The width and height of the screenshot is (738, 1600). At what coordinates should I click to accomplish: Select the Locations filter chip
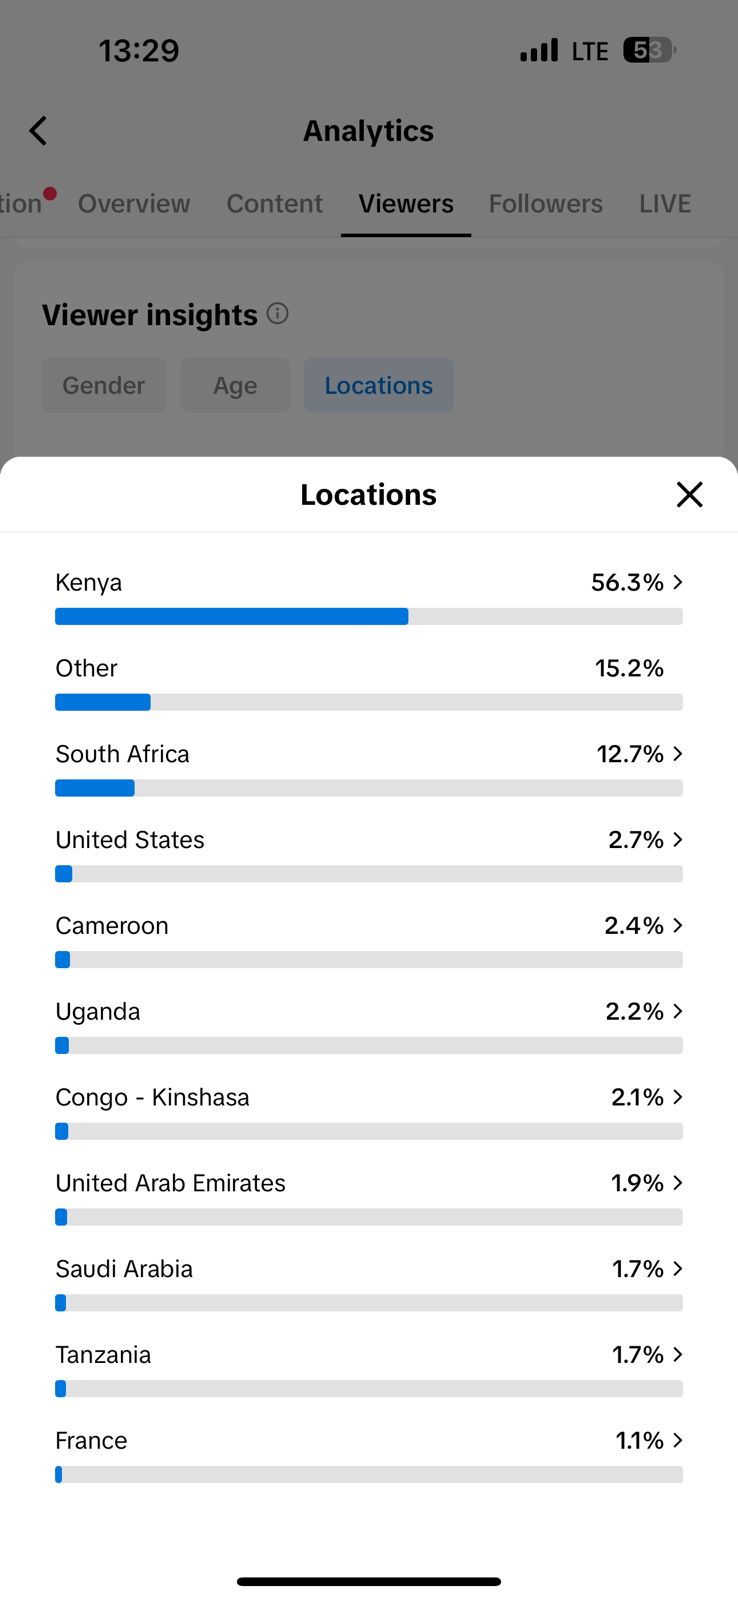pyautogui.click(x=378, y=385)
